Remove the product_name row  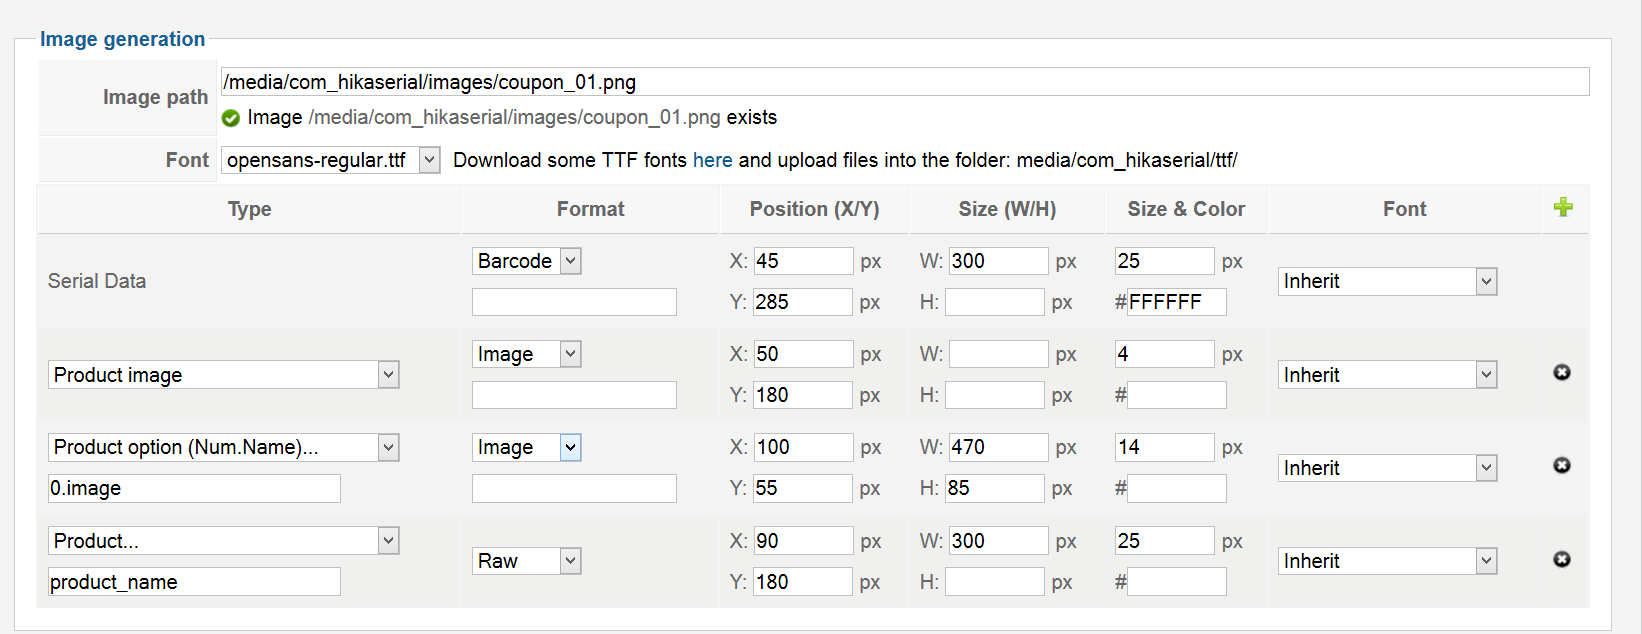click(x=1562, y=559)
